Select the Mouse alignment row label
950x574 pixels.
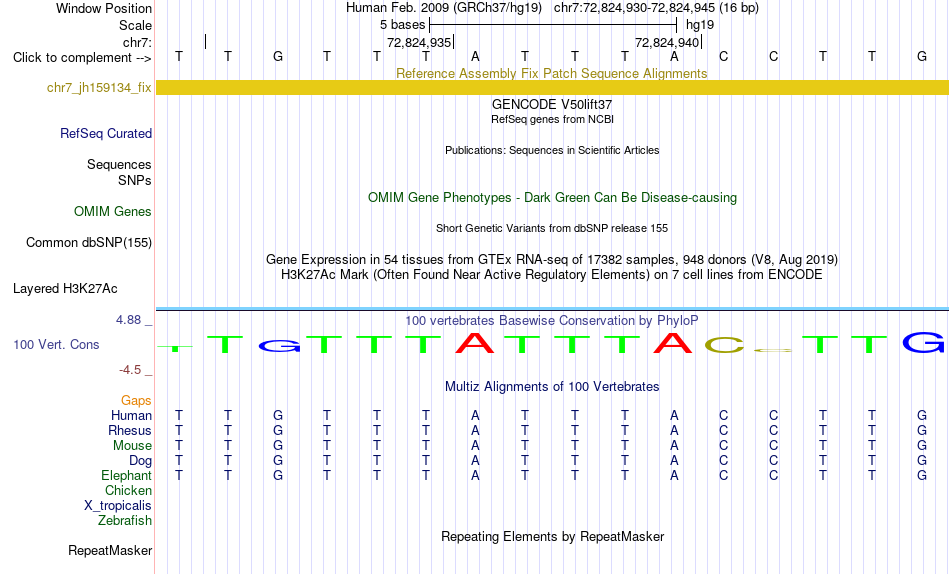(x=132, y=446)
